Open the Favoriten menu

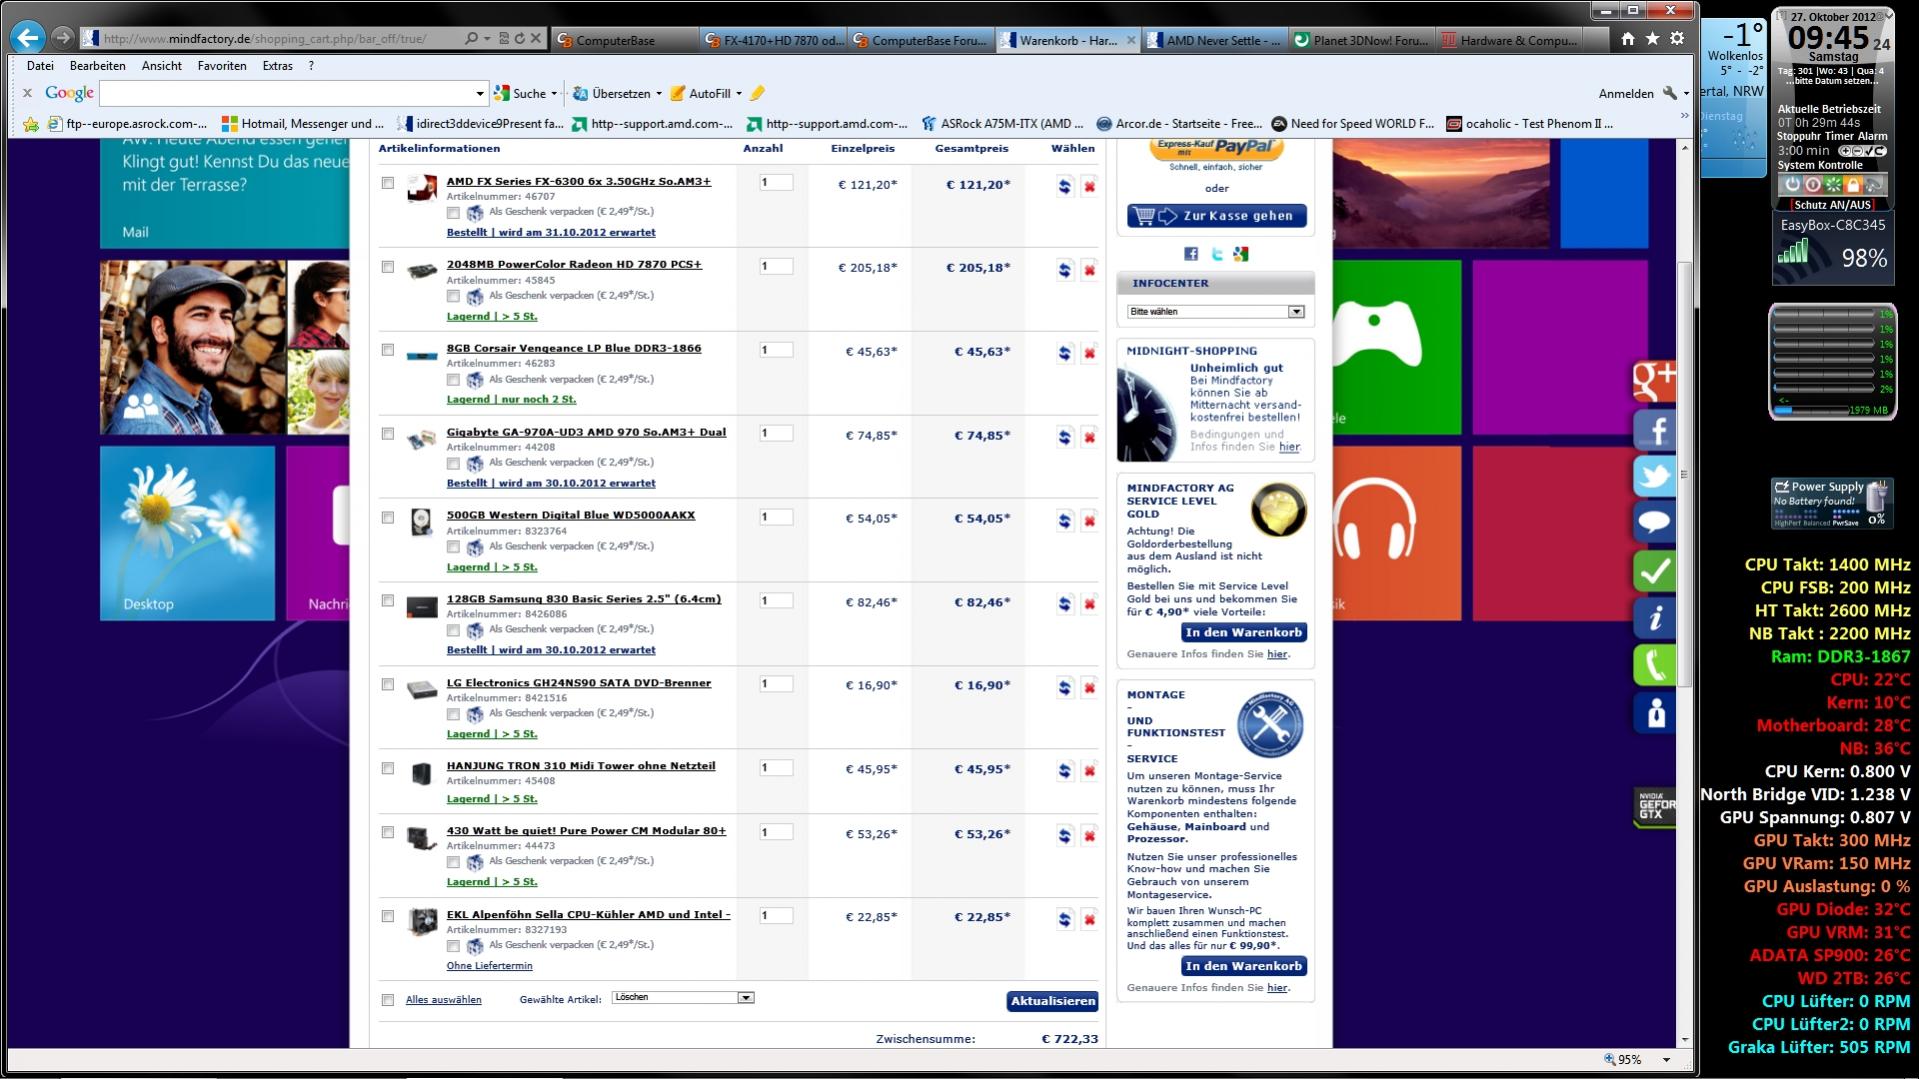(x=222, y=66)
